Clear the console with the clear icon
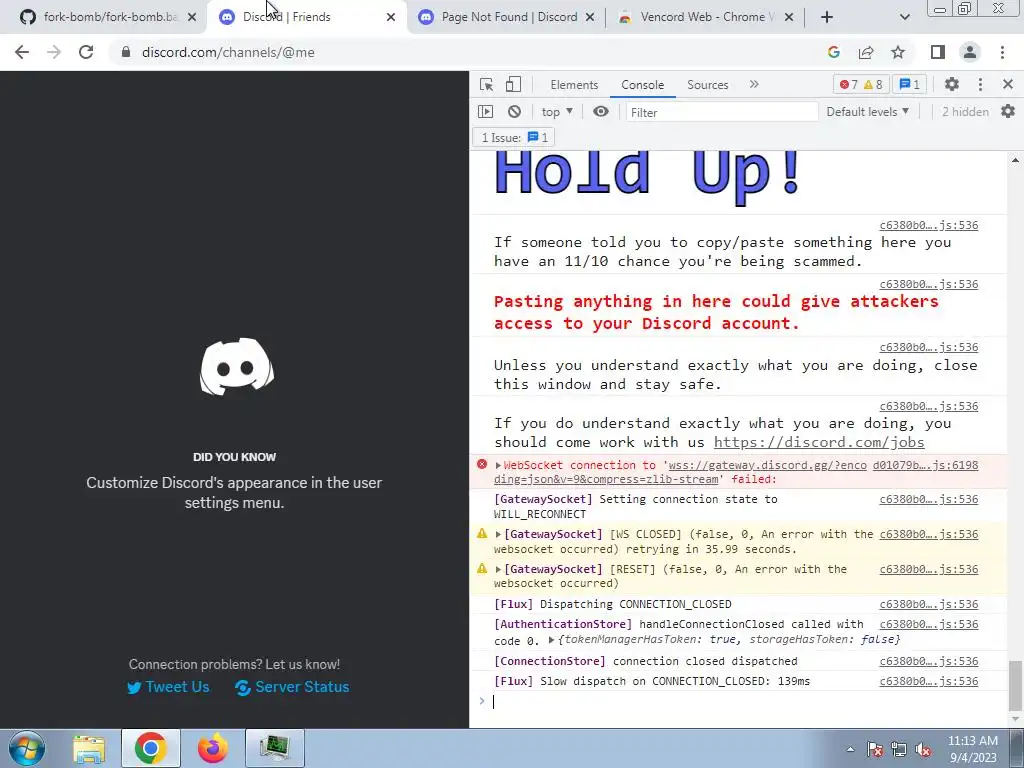 [515, 112]
